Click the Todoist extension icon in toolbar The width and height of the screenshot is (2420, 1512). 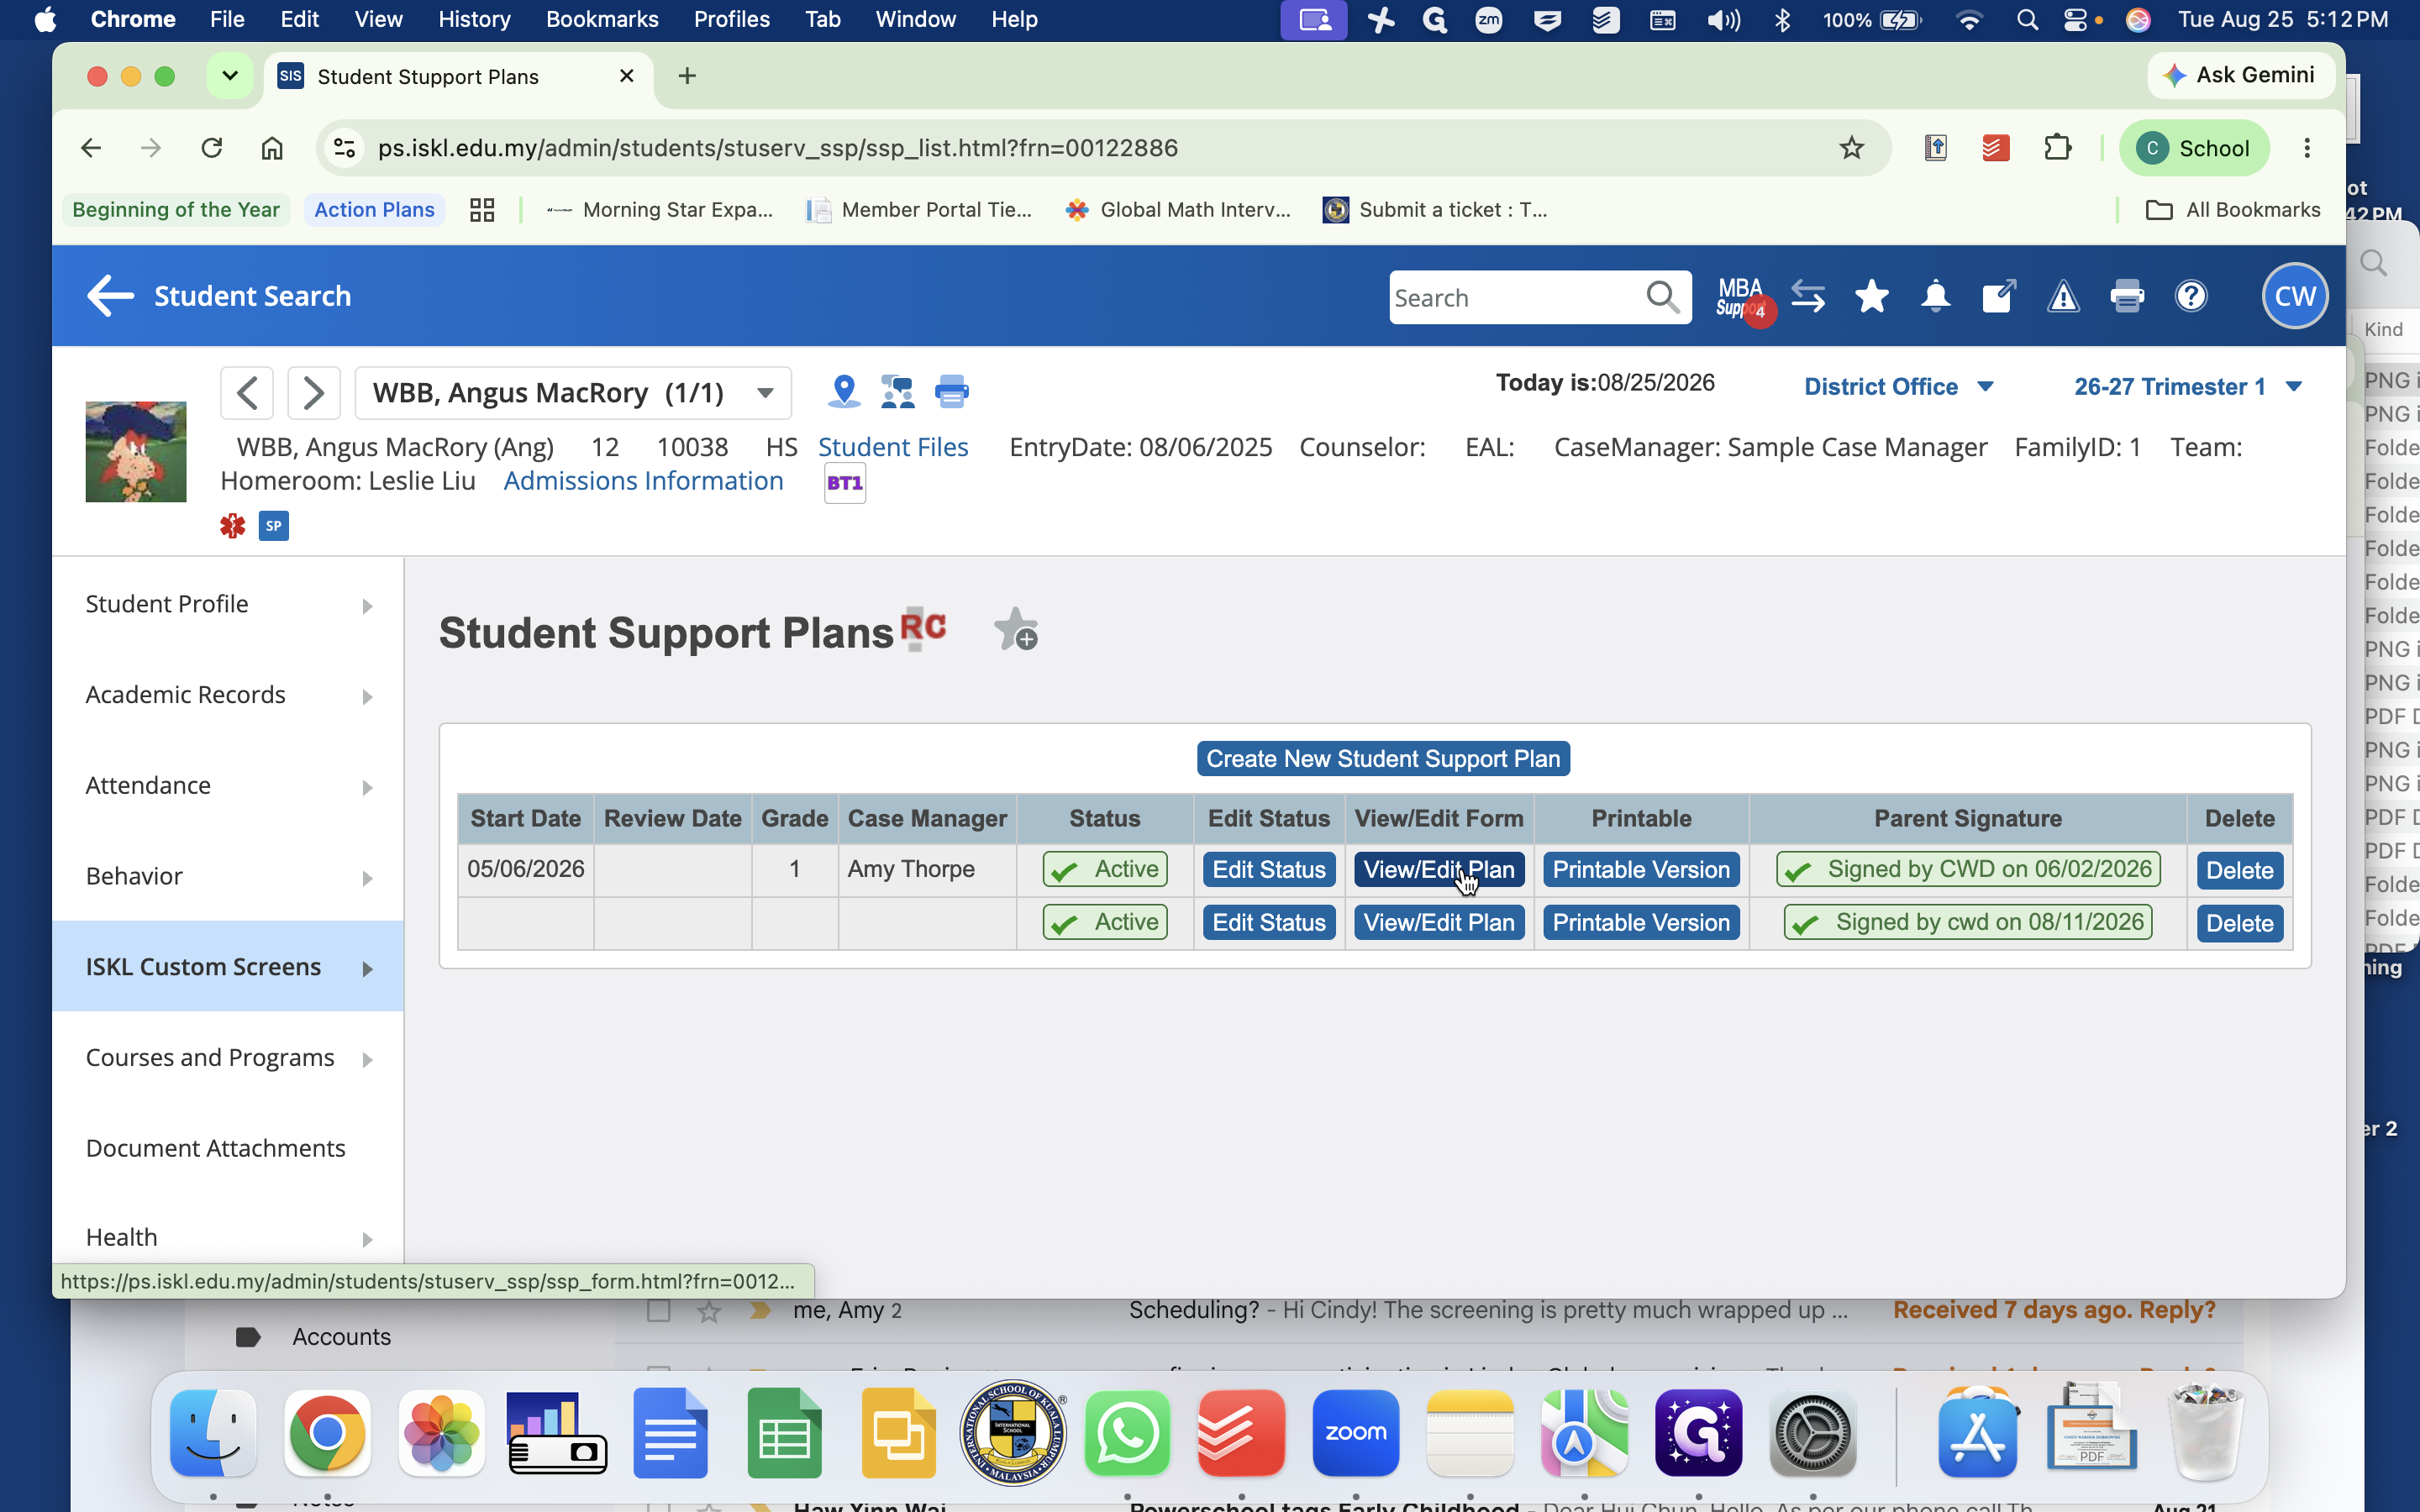point(1996,148)
